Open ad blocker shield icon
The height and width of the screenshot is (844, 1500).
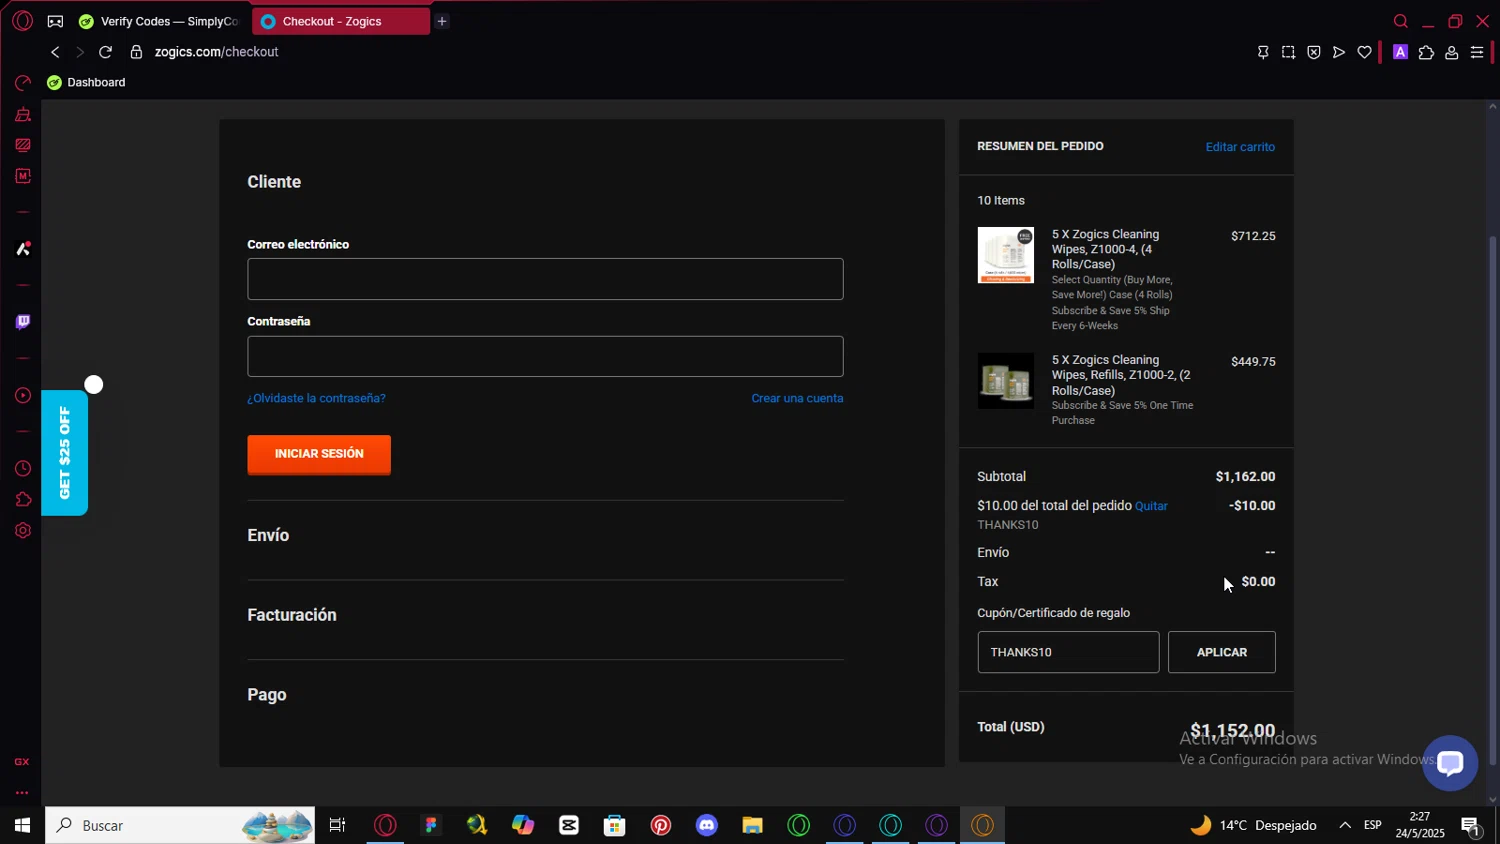pos(1314,52)
